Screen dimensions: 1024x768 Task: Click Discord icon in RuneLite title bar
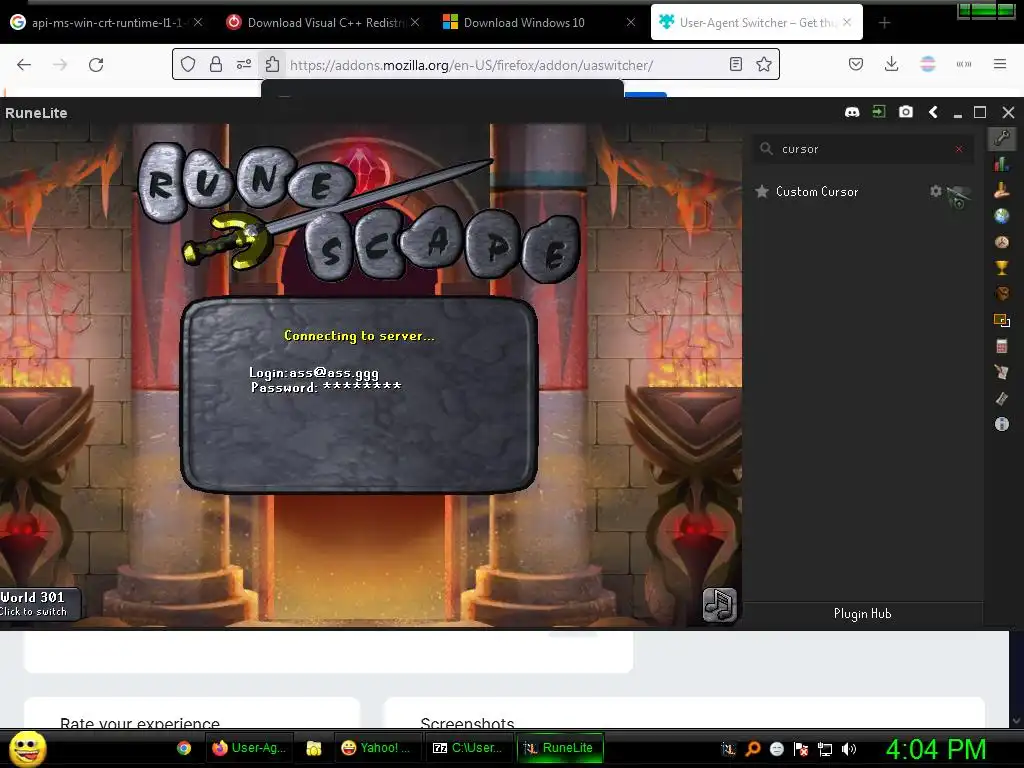852,112
